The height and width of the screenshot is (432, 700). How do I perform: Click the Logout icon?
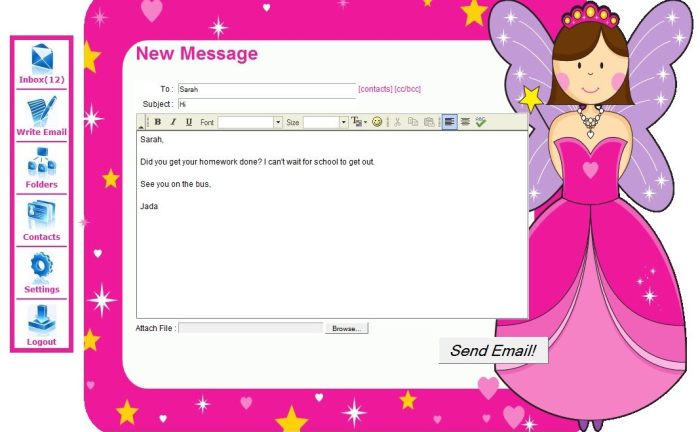(x=42, y=320)
